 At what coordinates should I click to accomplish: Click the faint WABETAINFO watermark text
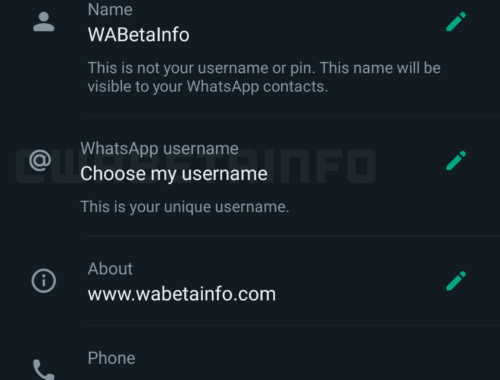coord(196,166)
